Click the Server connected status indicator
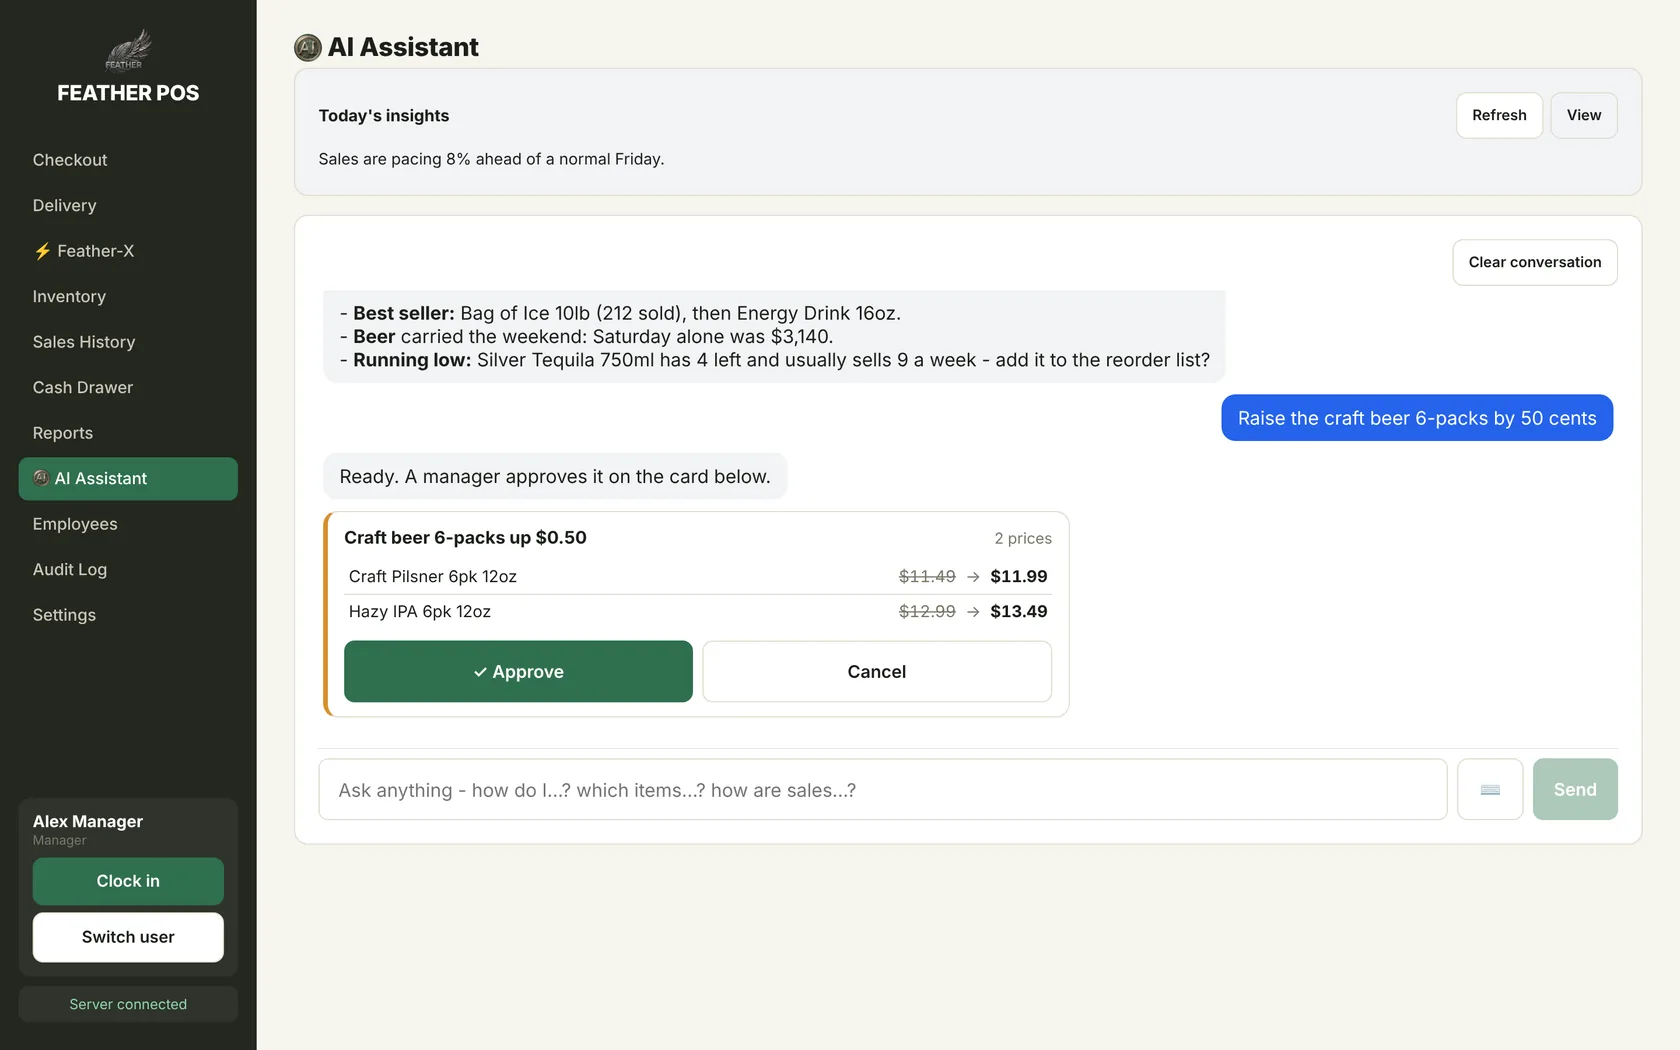 [x=128, y=1004]
